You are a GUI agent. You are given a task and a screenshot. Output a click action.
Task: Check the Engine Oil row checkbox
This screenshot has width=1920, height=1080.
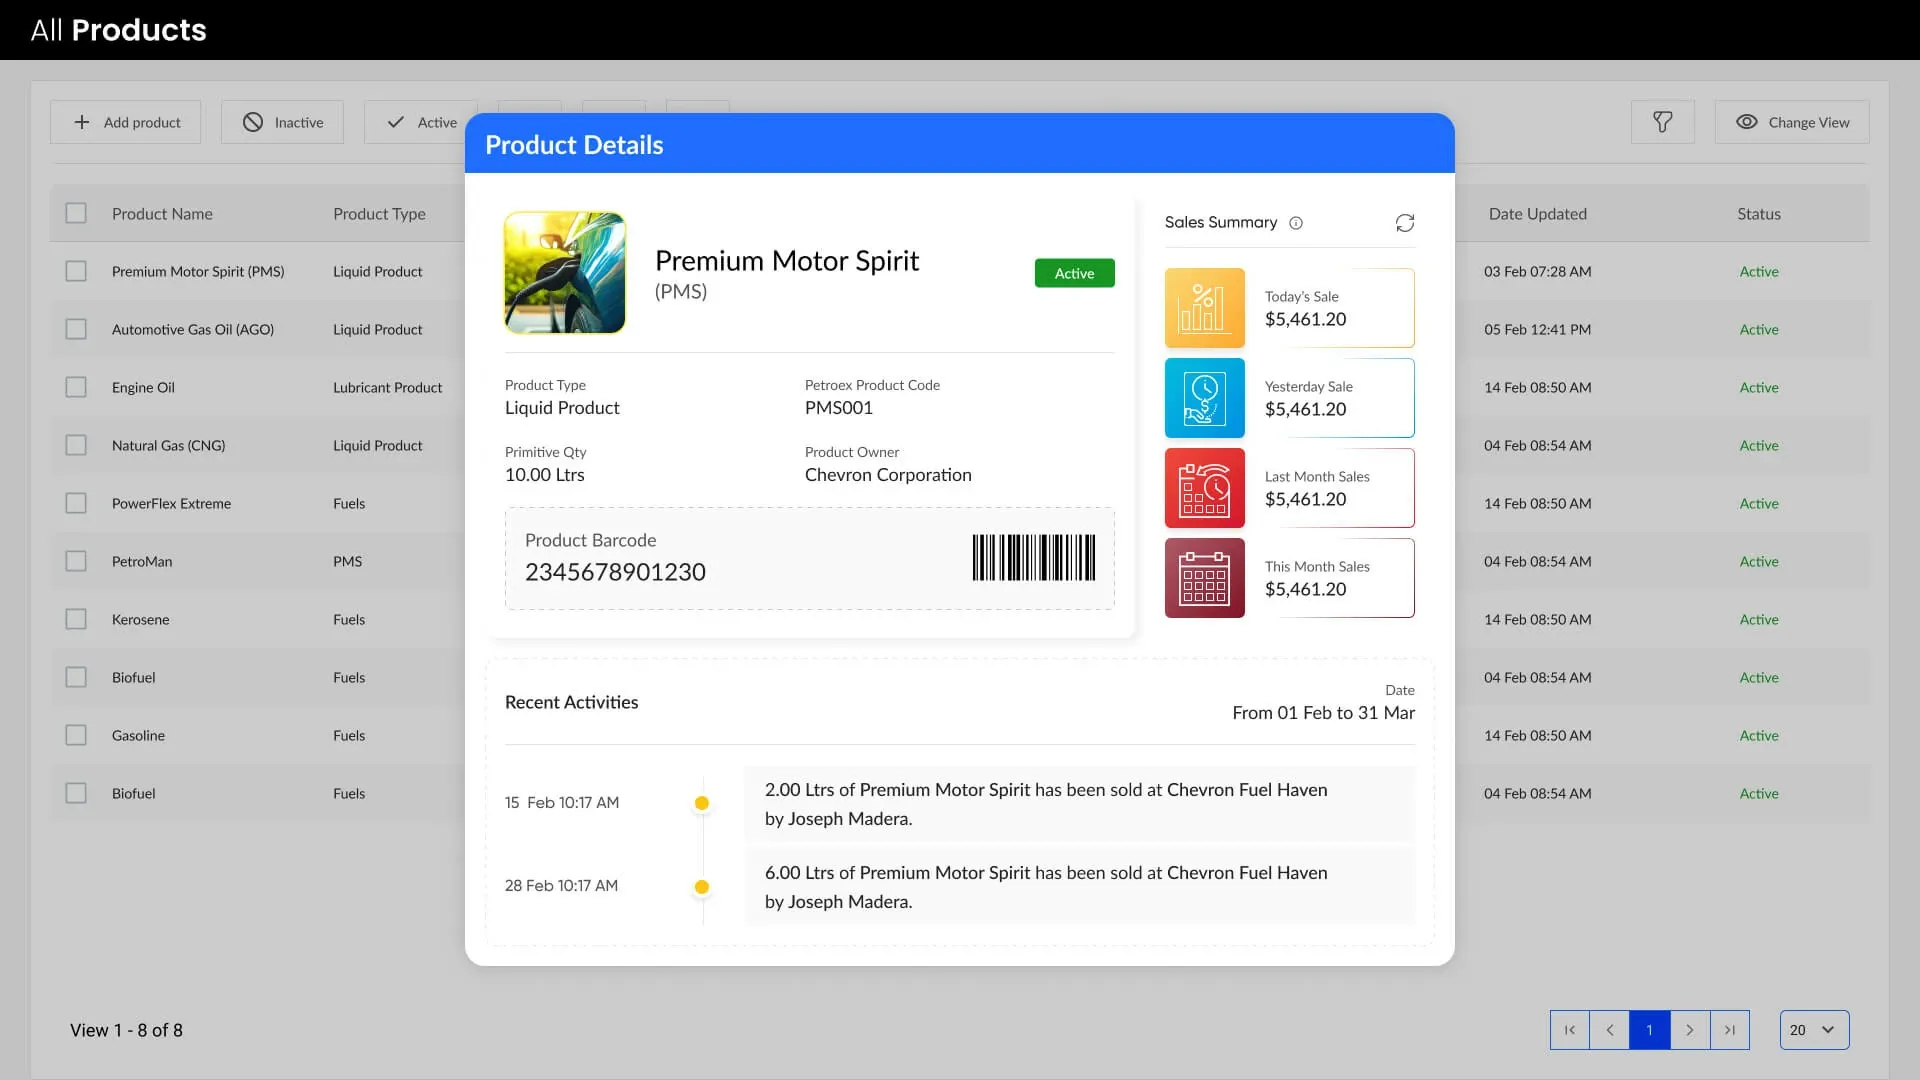pos(76,387)
